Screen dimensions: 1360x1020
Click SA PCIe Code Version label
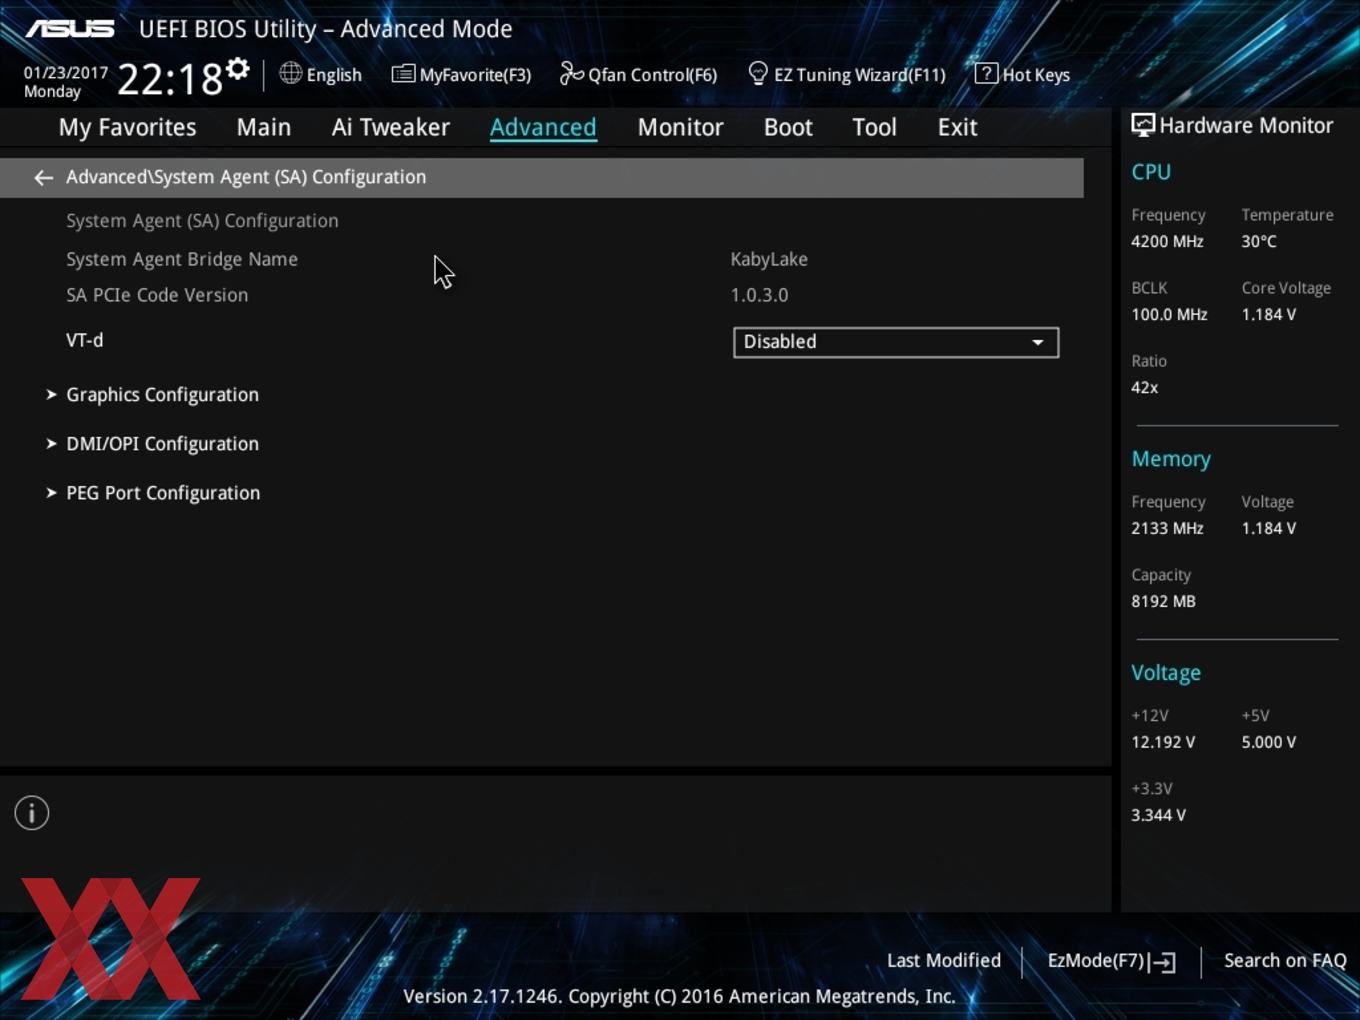157,296
